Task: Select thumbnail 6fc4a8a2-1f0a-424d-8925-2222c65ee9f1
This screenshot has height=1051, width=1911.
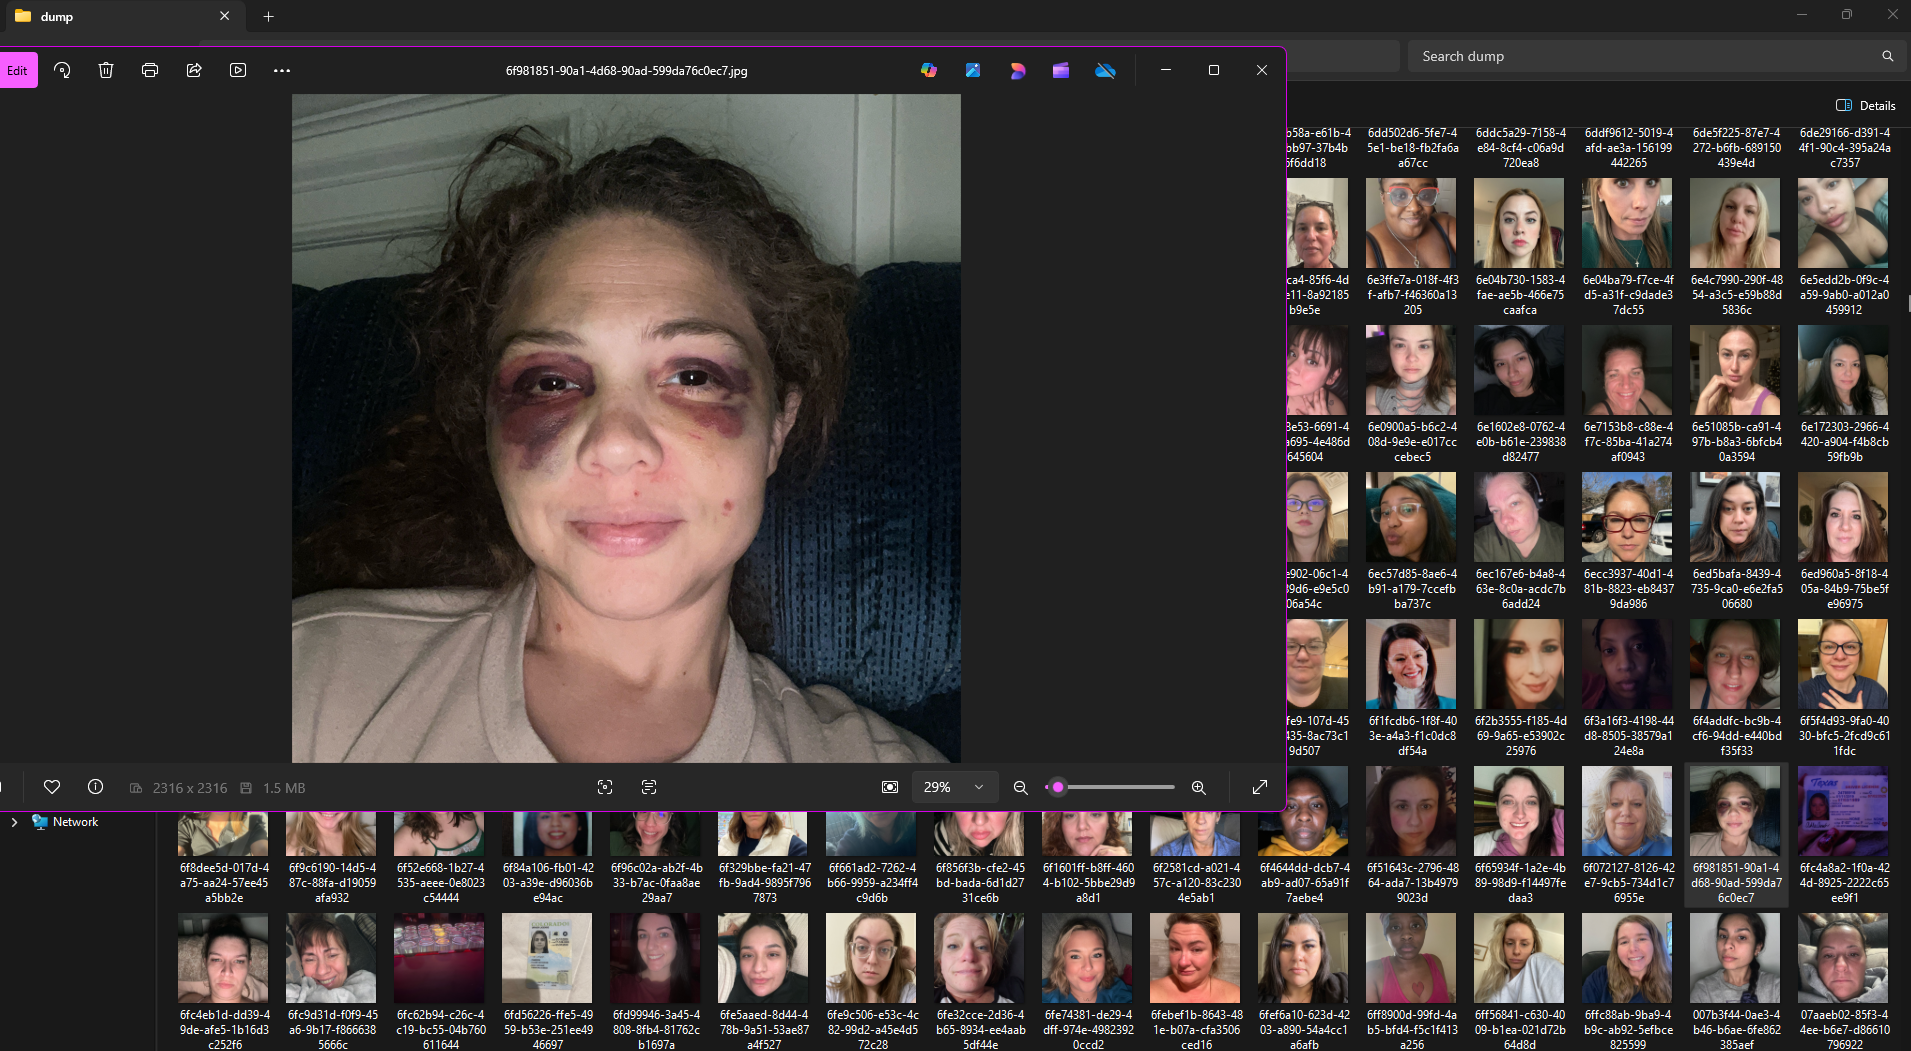Action: tap(1843, 811)
